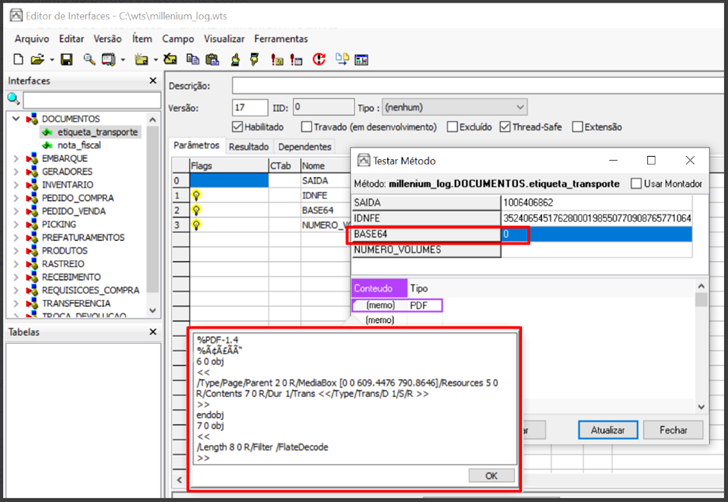
Task: Click the red circular refresh icon
Action: [x=319, y=59]
